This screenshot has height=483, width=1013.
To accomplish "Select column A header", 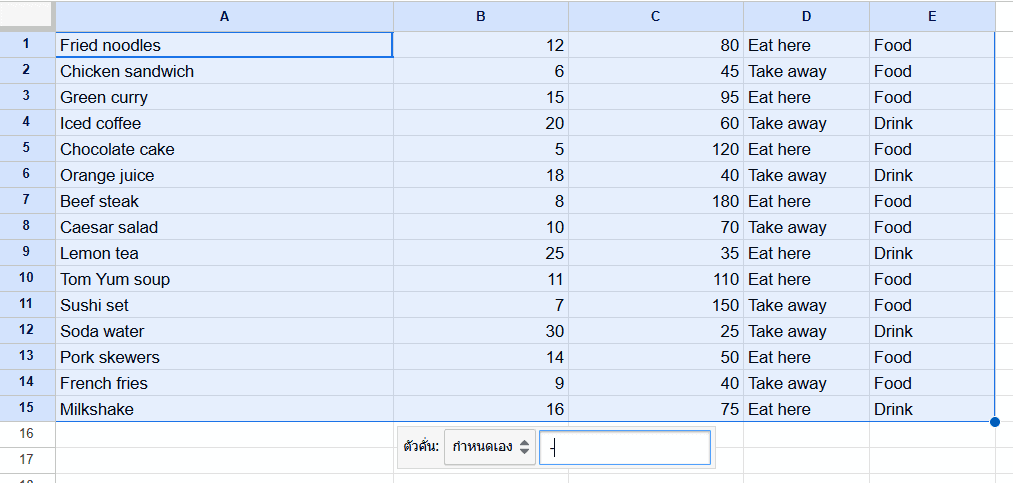I will click(224, 16).
